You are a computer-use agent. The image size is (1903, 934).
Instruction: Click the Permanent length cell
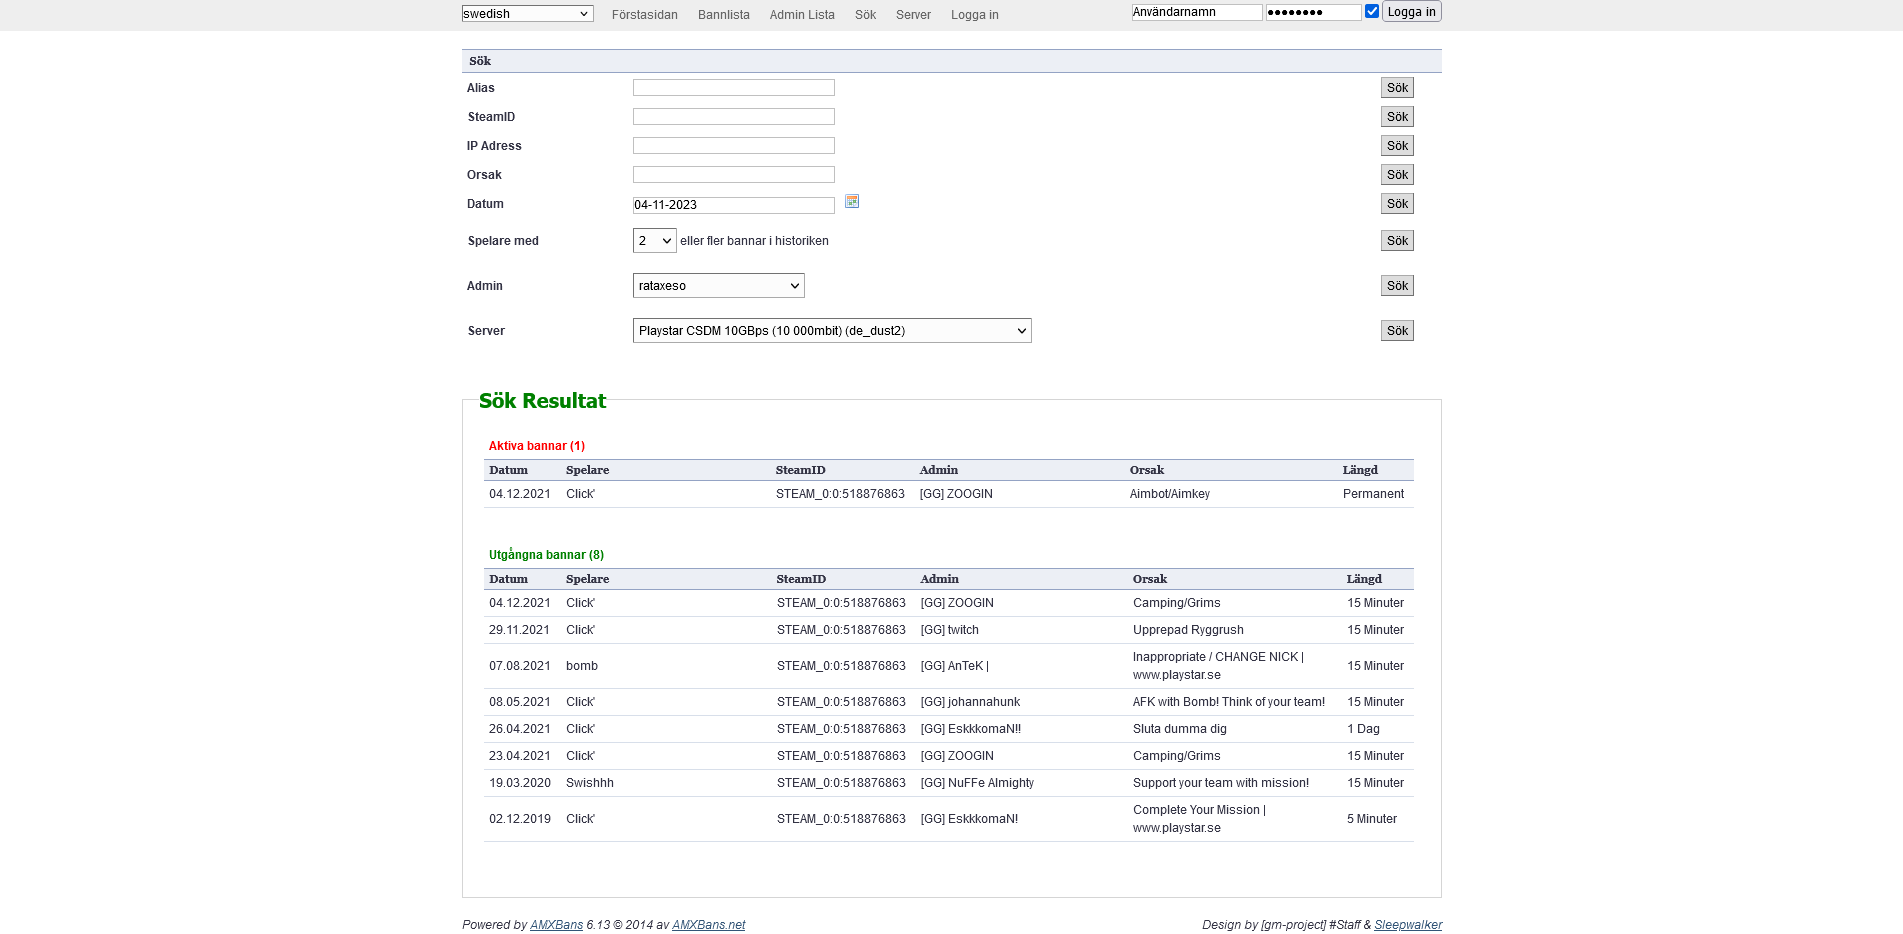click(x=1373, y=494)
